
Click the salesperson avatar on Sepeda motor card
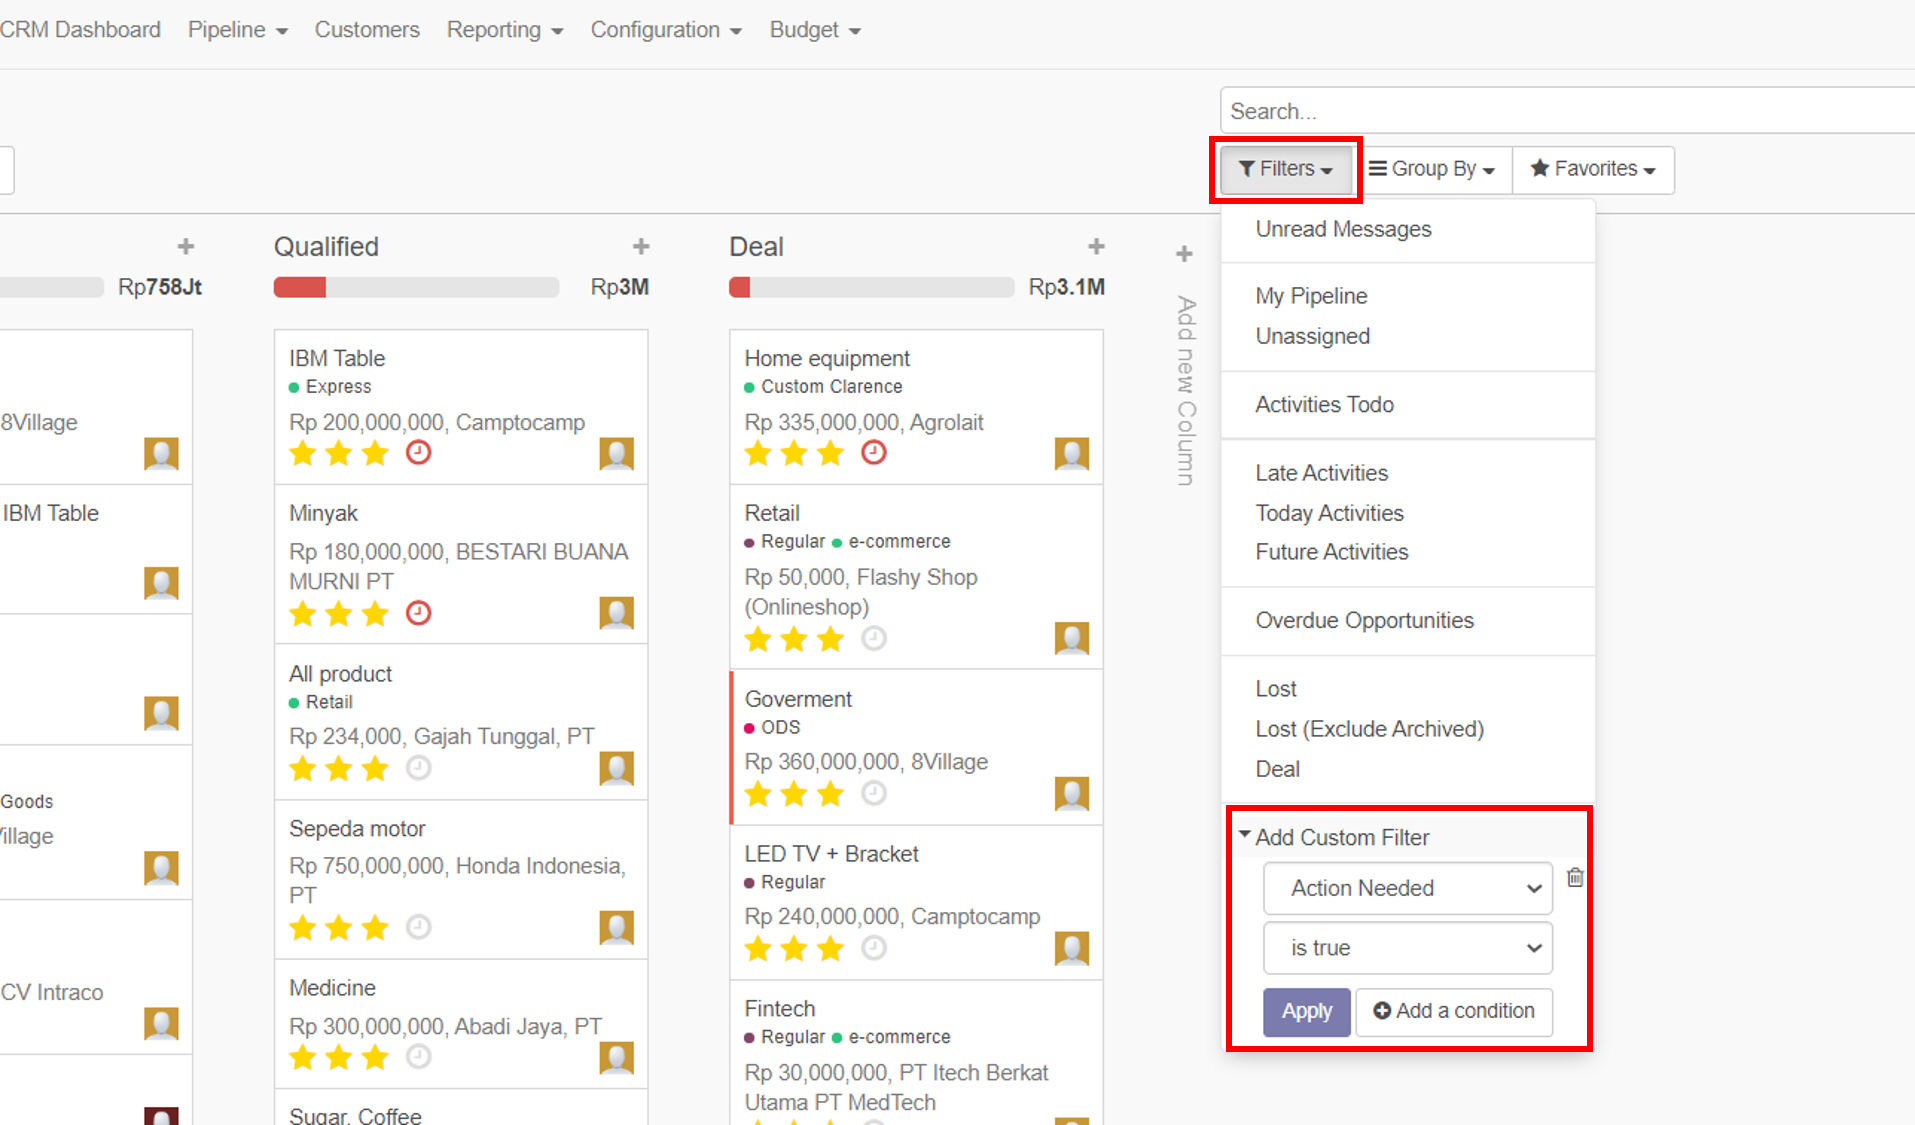tap(616, 928)
